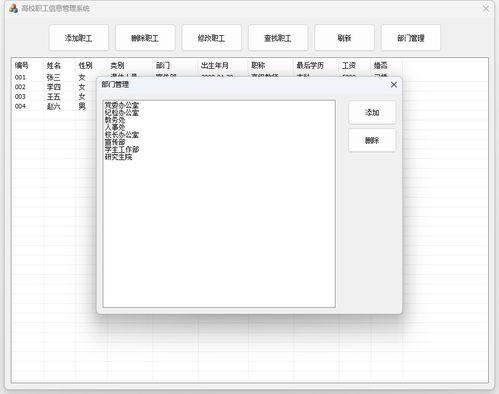Select 纪检办公室 in the department list

122,113
